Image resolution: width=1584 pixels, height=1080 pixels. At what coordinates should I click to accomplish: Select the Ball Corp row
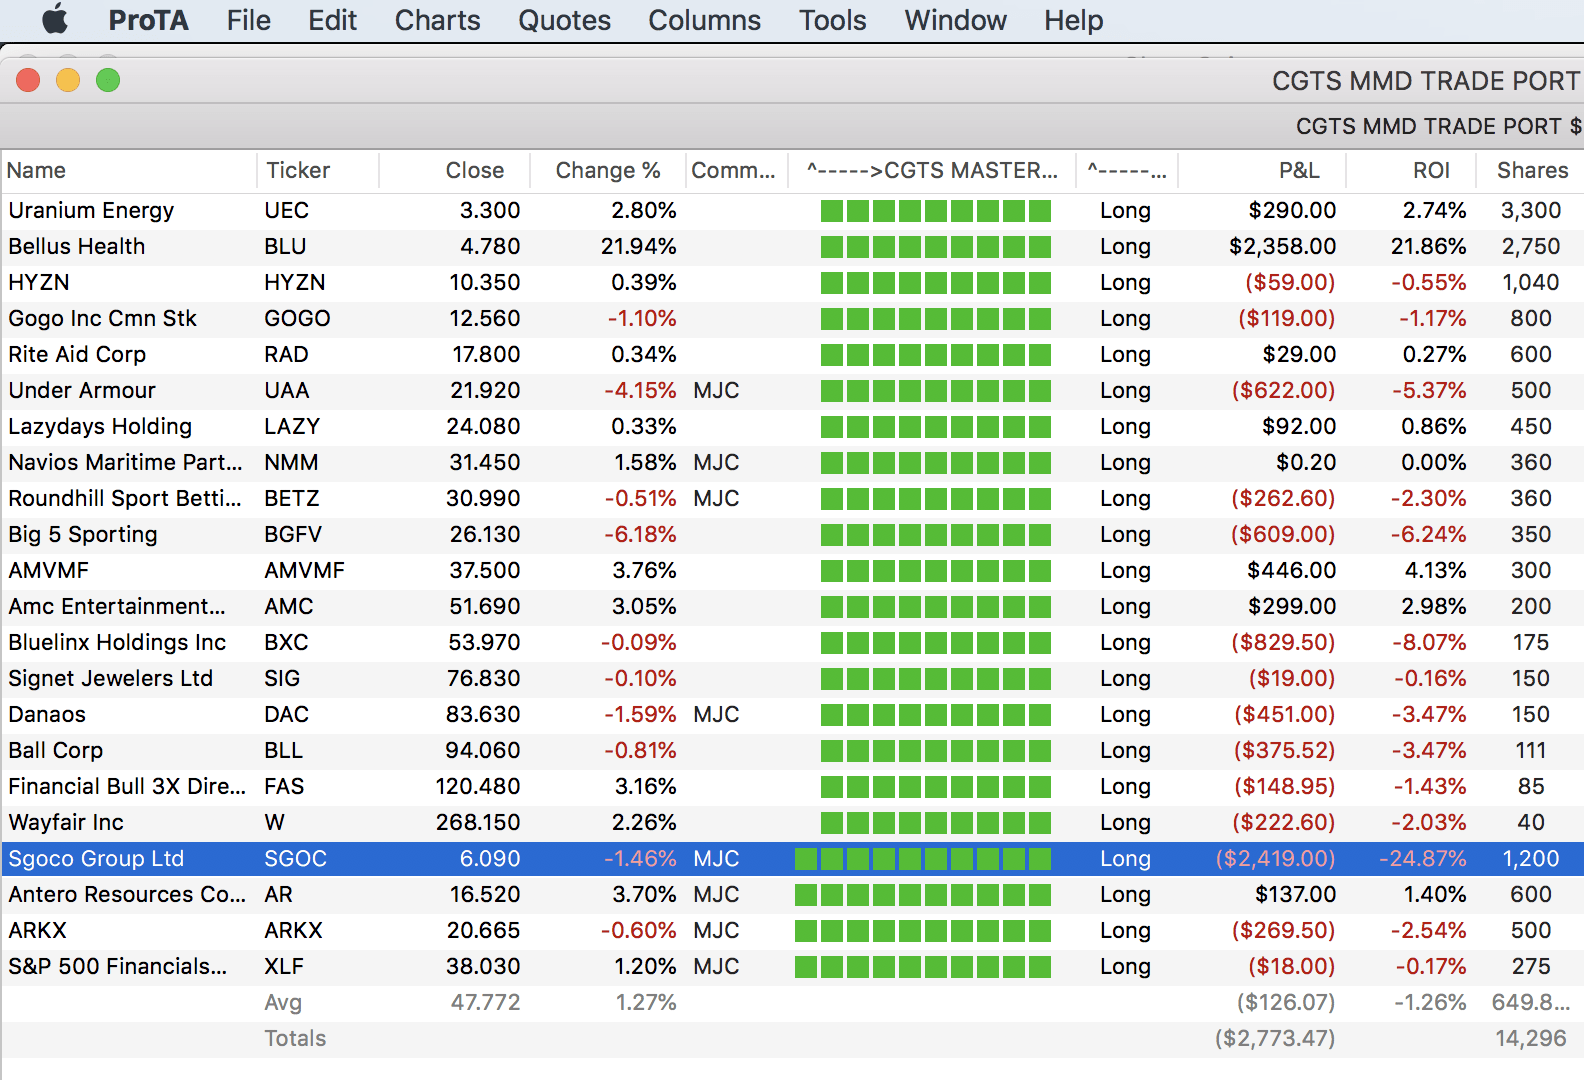click(x=792, y=750)
